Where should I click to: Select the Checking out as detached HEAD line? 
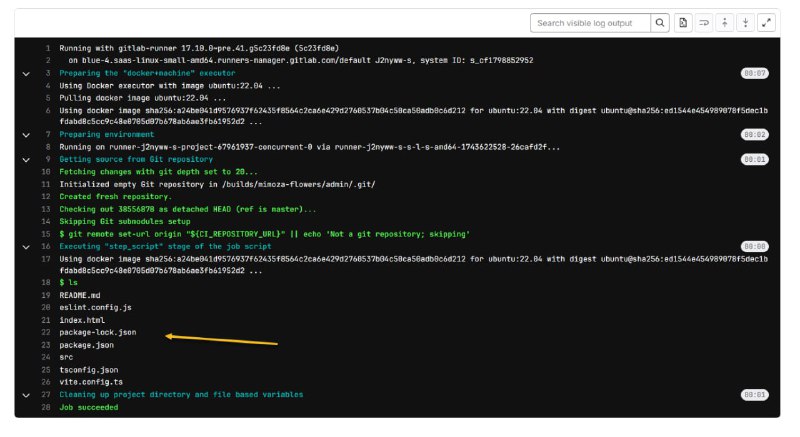(x=188, y=209)
